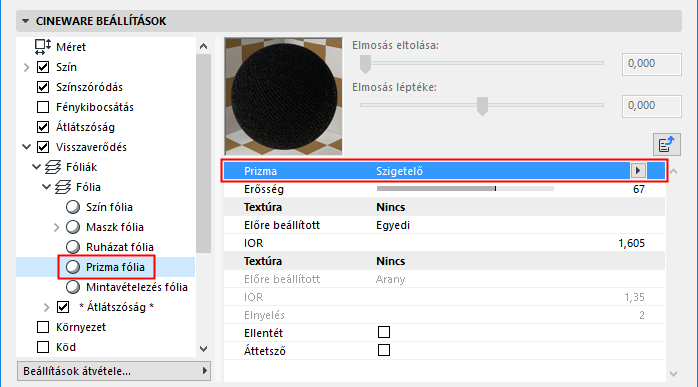Screen dimensions: 698x387
Task: Enable the Fénykibocsátás checkbox
Action: point(43,107)
